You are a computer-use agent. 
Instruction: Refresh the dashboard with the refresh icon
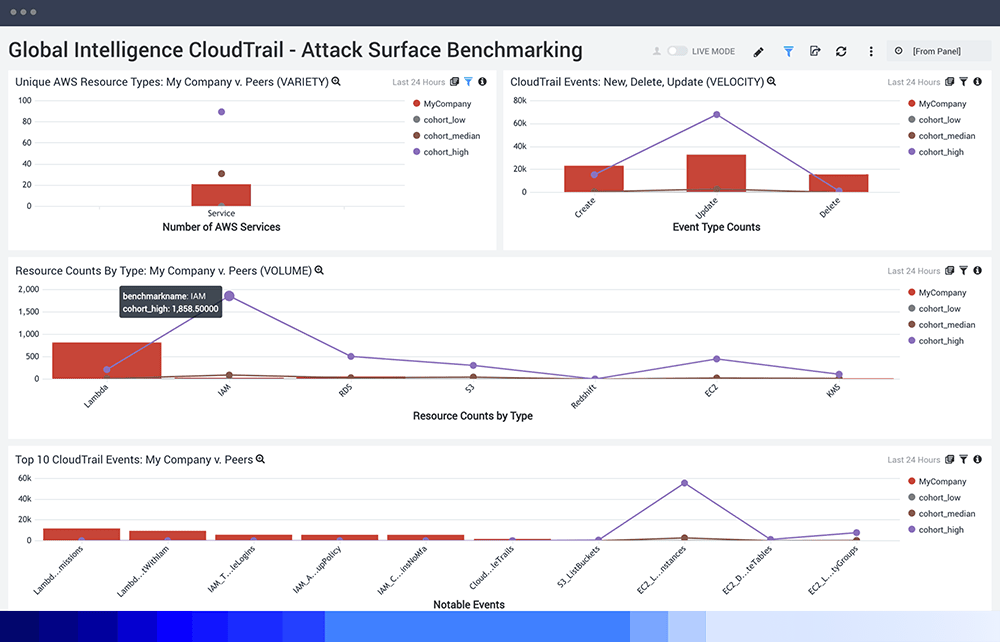pos(841,51)
